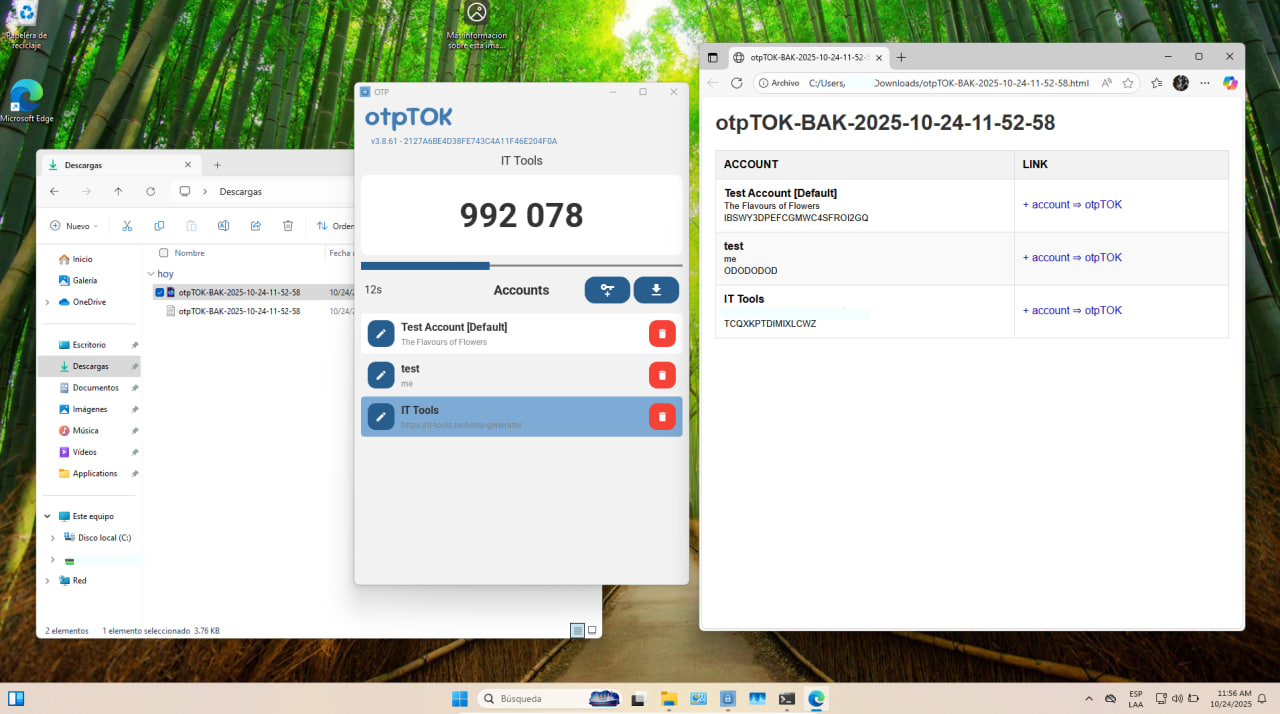The width and height of the screenshot is (1280, 714).
Task: Uncheck the otpTOK-BAK file selection checkbox
Action: (x=158, y=292)
